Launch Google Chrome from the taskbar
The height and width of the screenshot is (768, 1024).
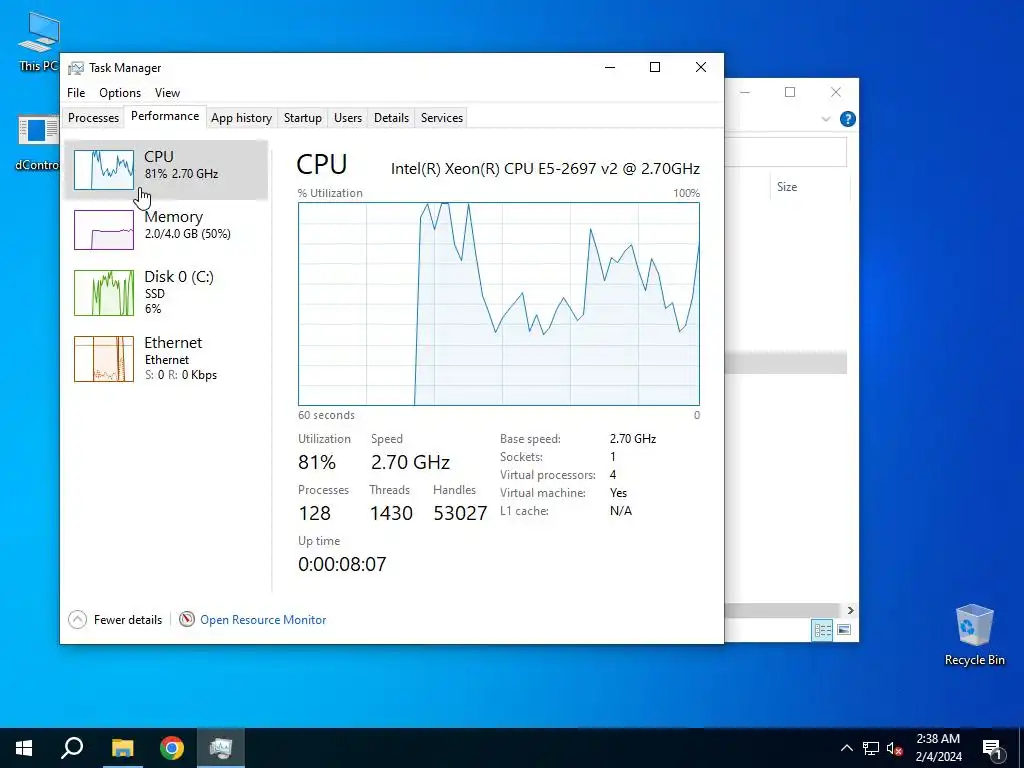(x=172, y=748)
